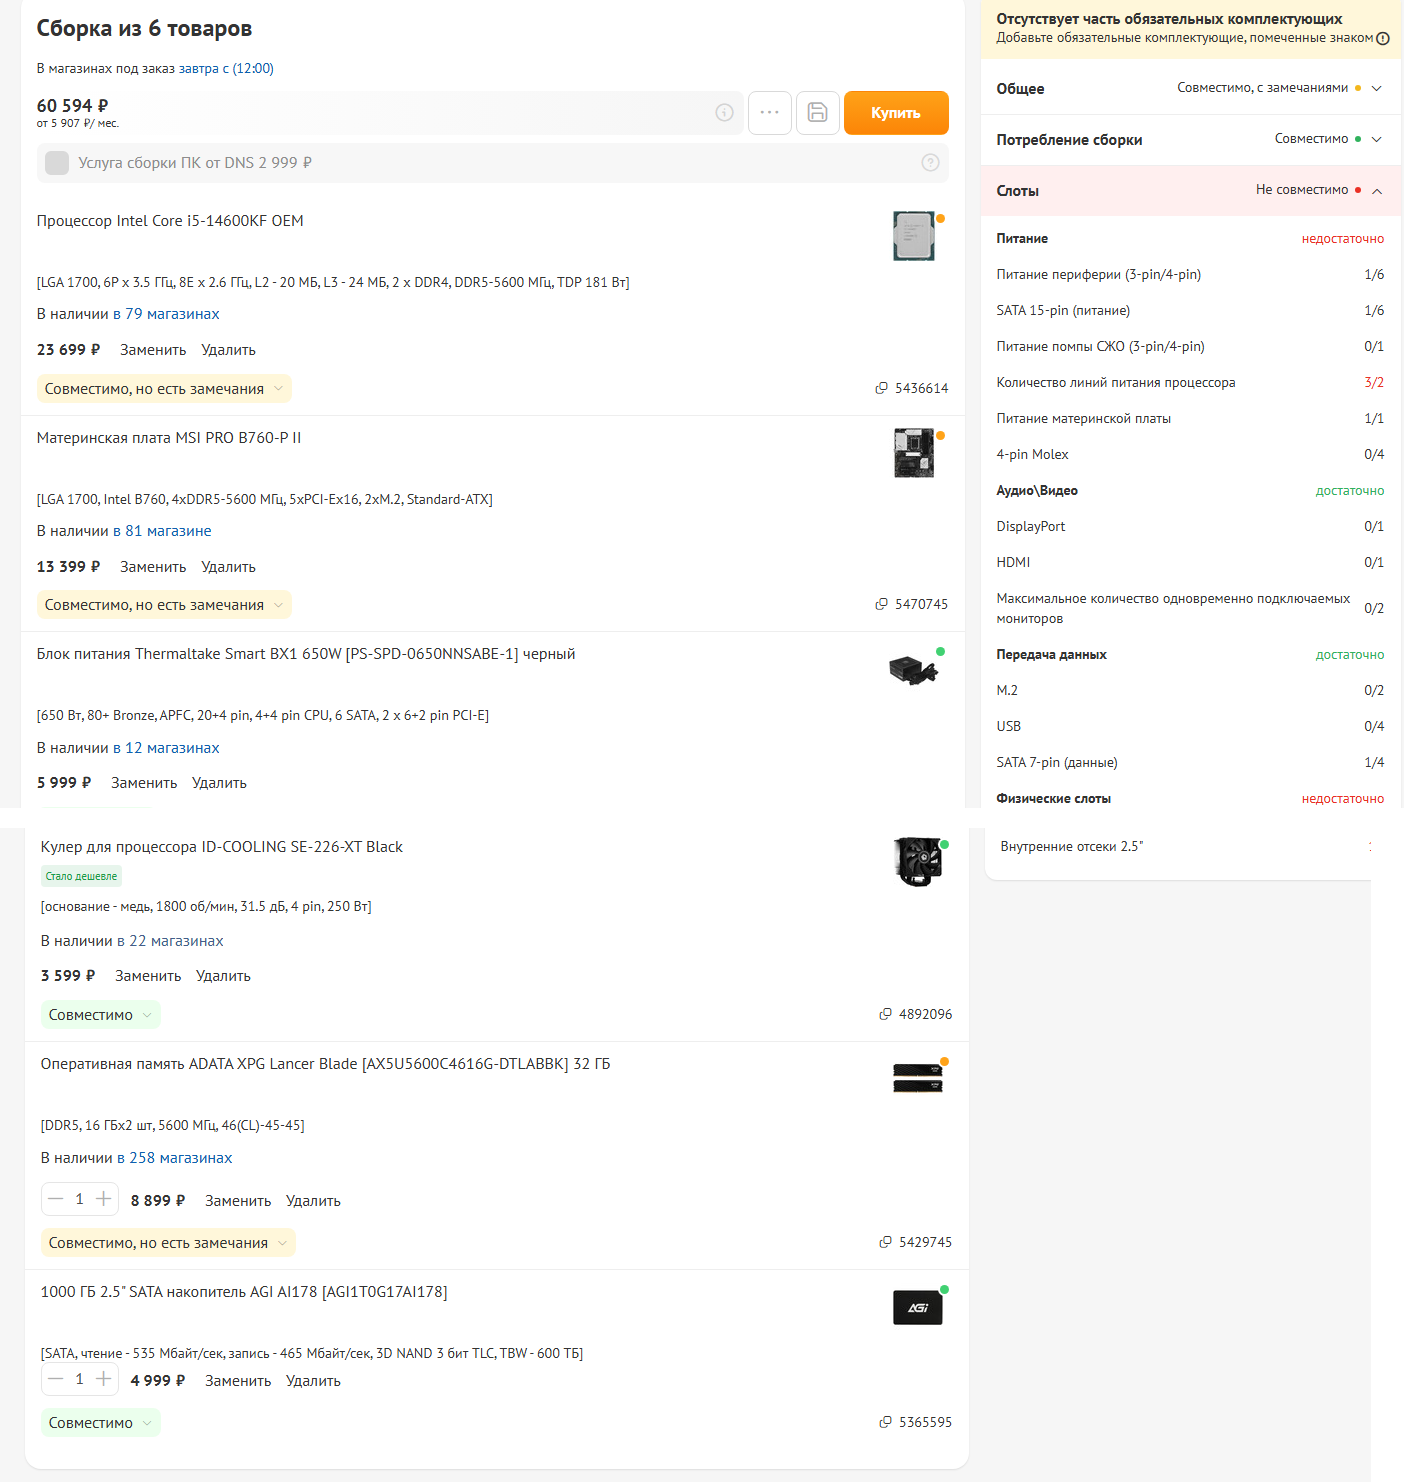The height and width of the screenshot is (1482, 1404).
Task: Select the 'SATA 15-pin (питание)' row
Action: (1190, 311)
